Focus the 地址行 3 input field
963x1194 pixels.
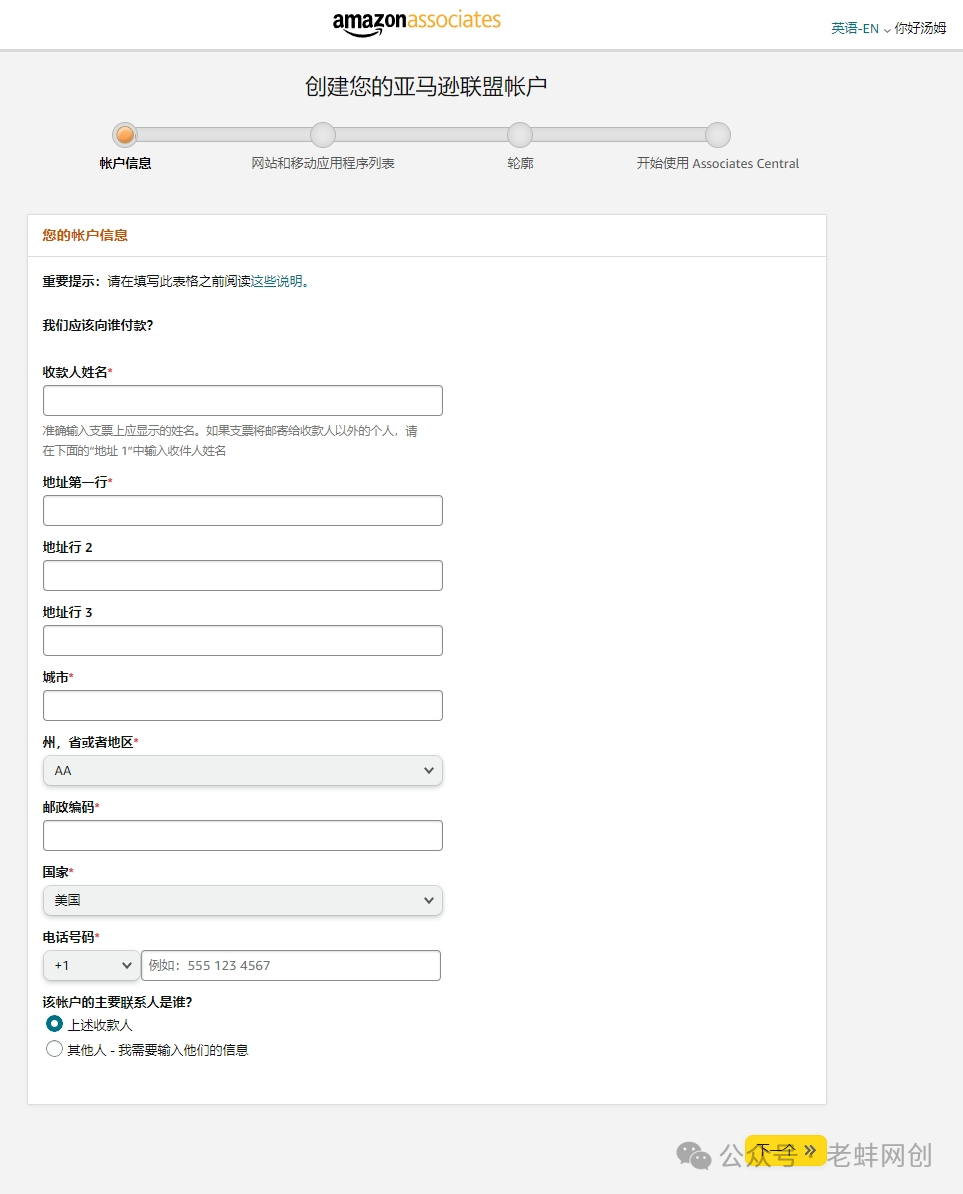[x=243, y=640]
